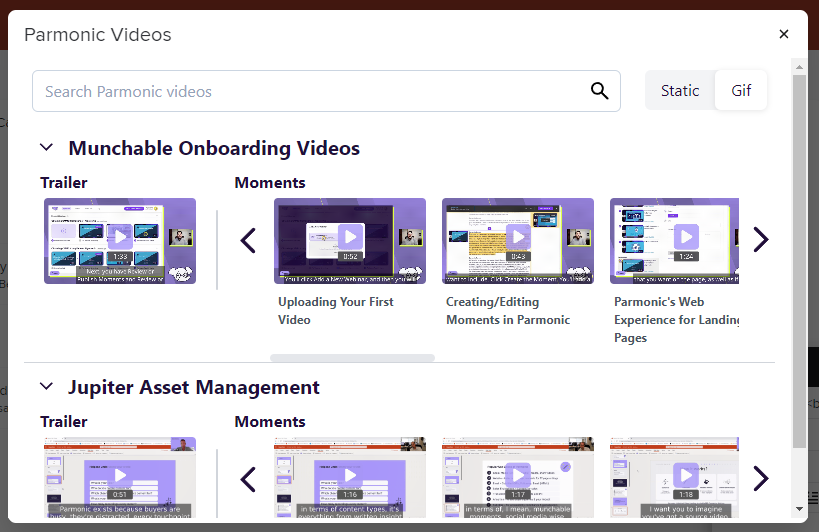Viewport: 819px width, 532px height.
Task: Click the Munchable Onboarding Videos heading
Action: (214, 148)
